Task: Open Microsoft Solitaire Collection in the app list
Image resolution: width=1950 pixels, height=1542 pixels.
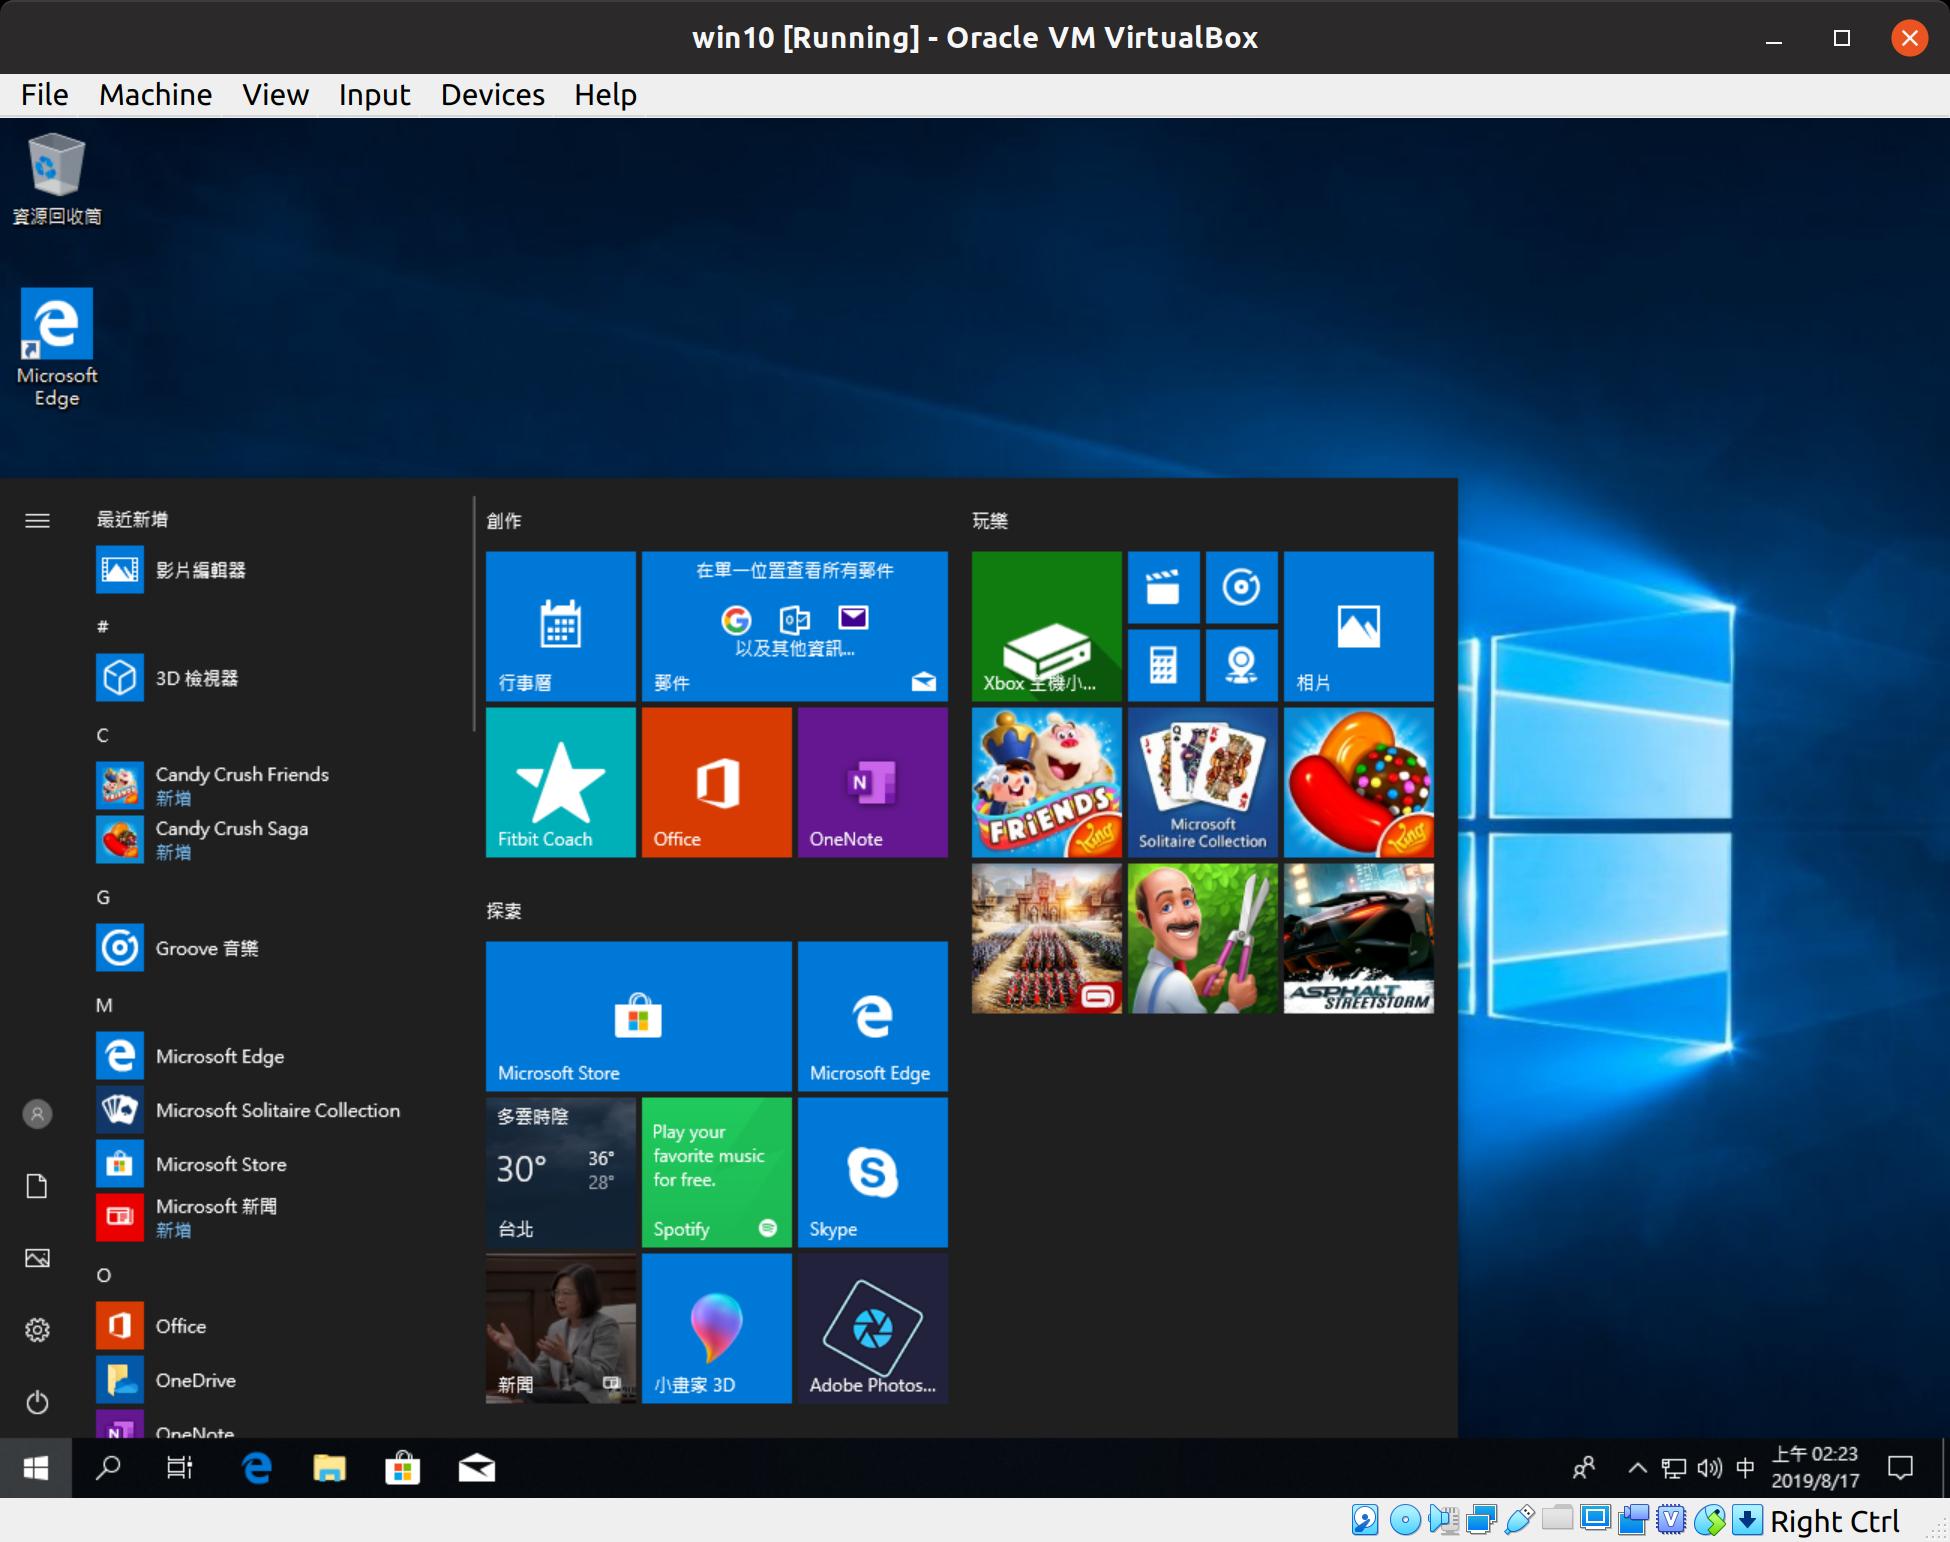Action: click(275, 1110)
